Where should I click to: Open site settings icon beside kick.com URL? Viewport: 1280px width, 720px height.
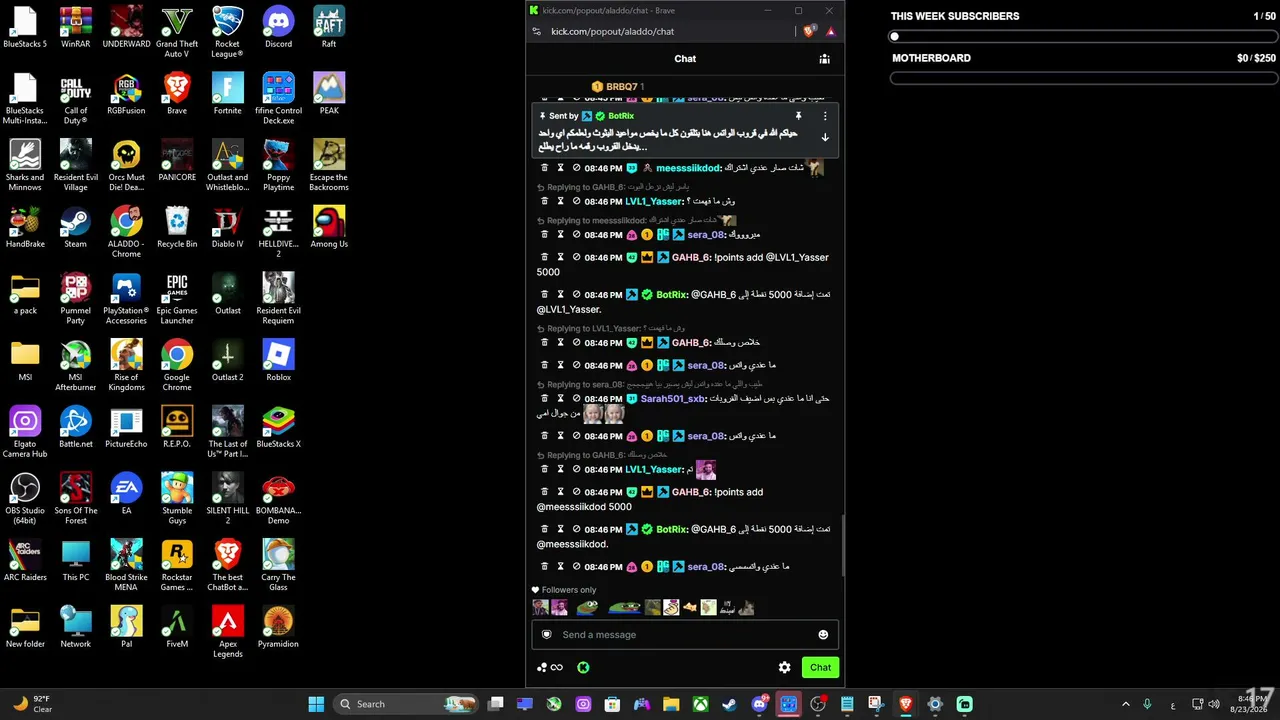click(x=537, y=31)
